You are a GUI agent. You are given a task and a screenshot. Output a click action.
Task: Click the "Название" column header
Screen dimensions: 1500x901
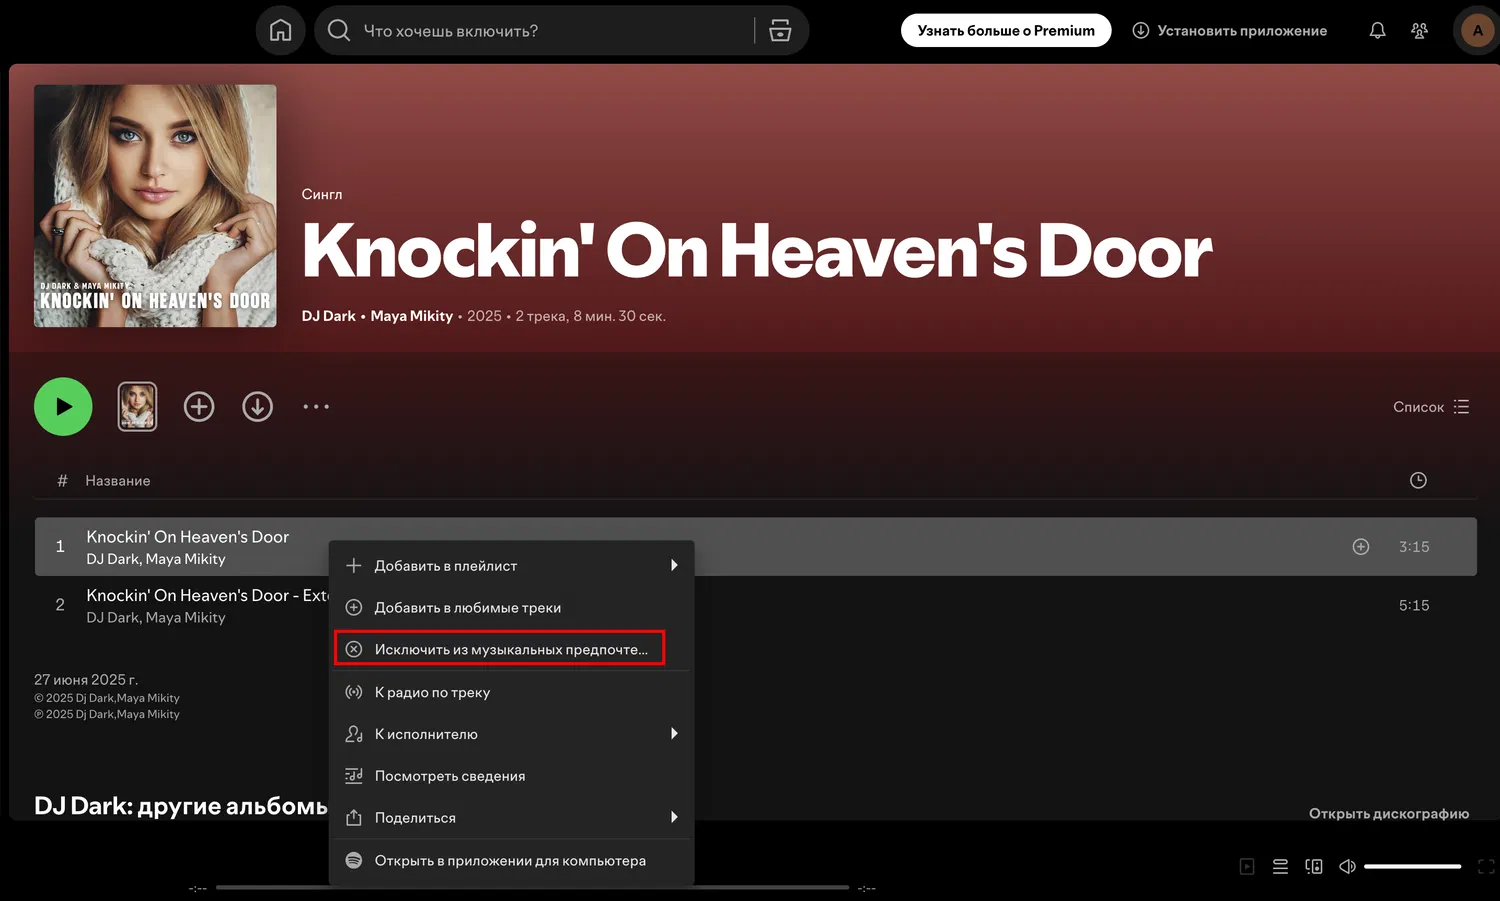coord(118,481)
